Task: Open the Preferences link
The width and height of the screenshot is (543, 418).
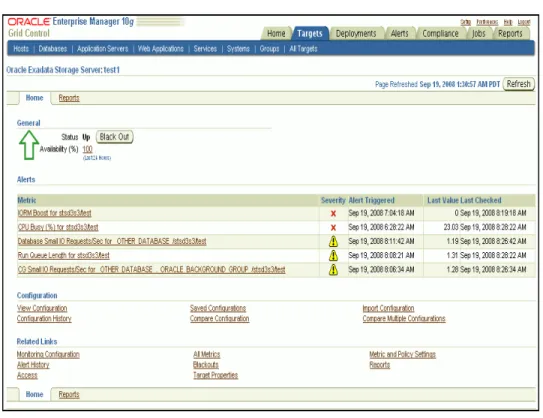Action: [487, 22]
